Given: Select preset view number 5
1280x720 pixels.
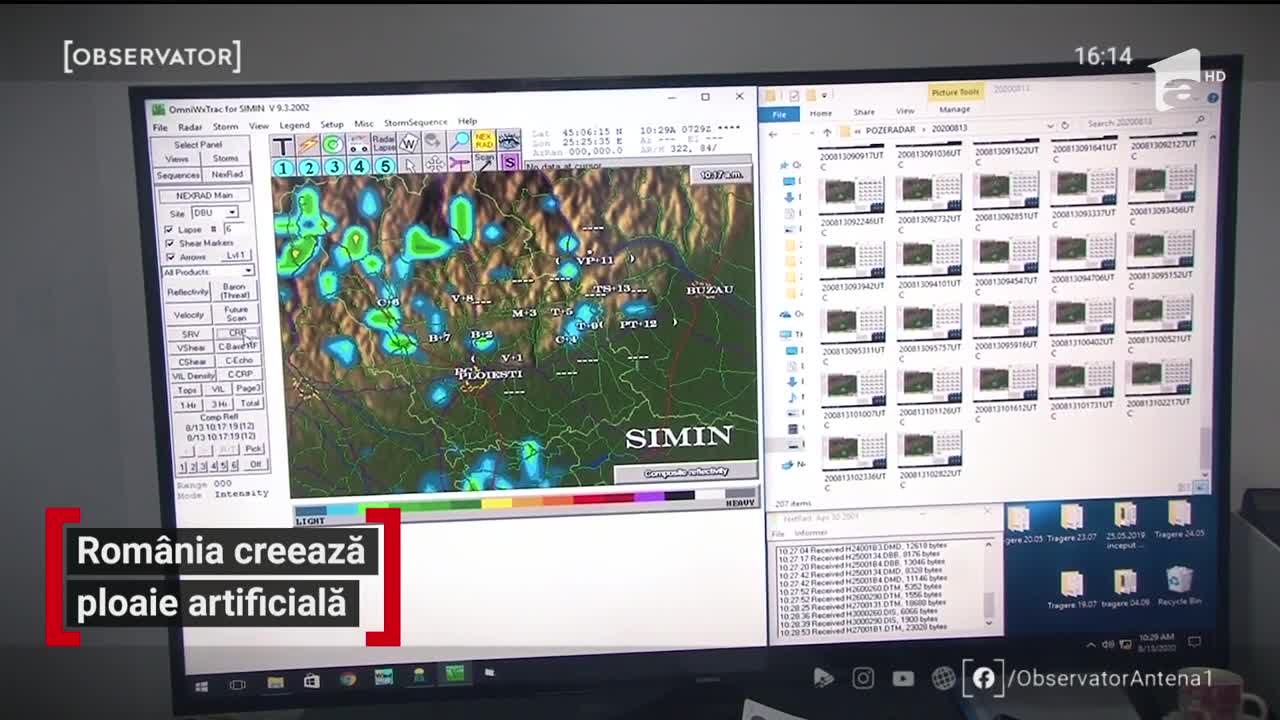Looking at the screenshot, I should (x=384, y=166).
